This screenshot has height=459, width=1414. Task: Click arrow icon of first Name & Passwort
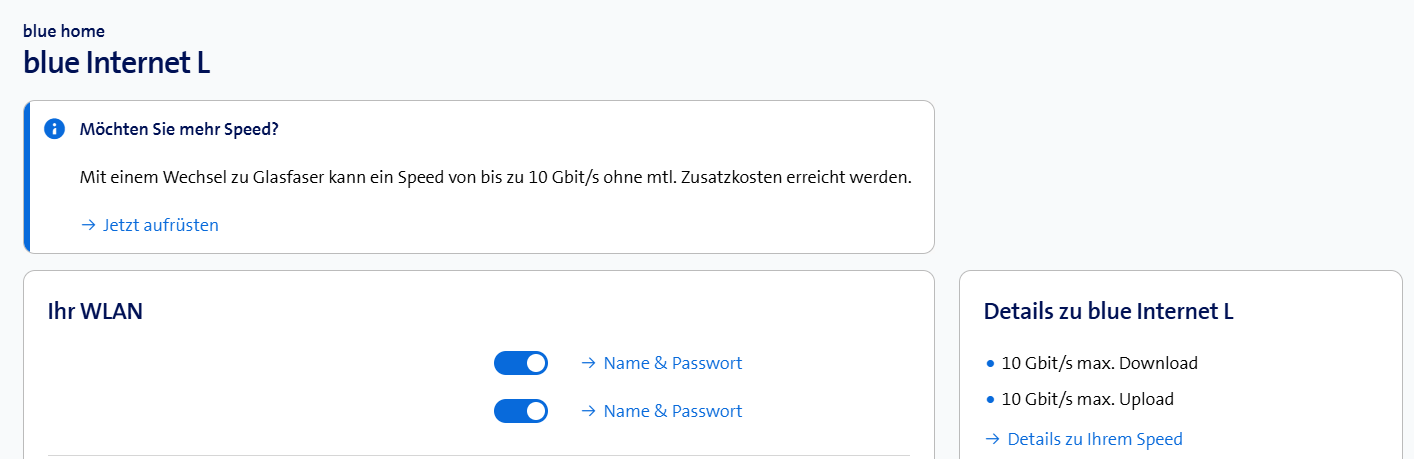(x=589, y=363)
